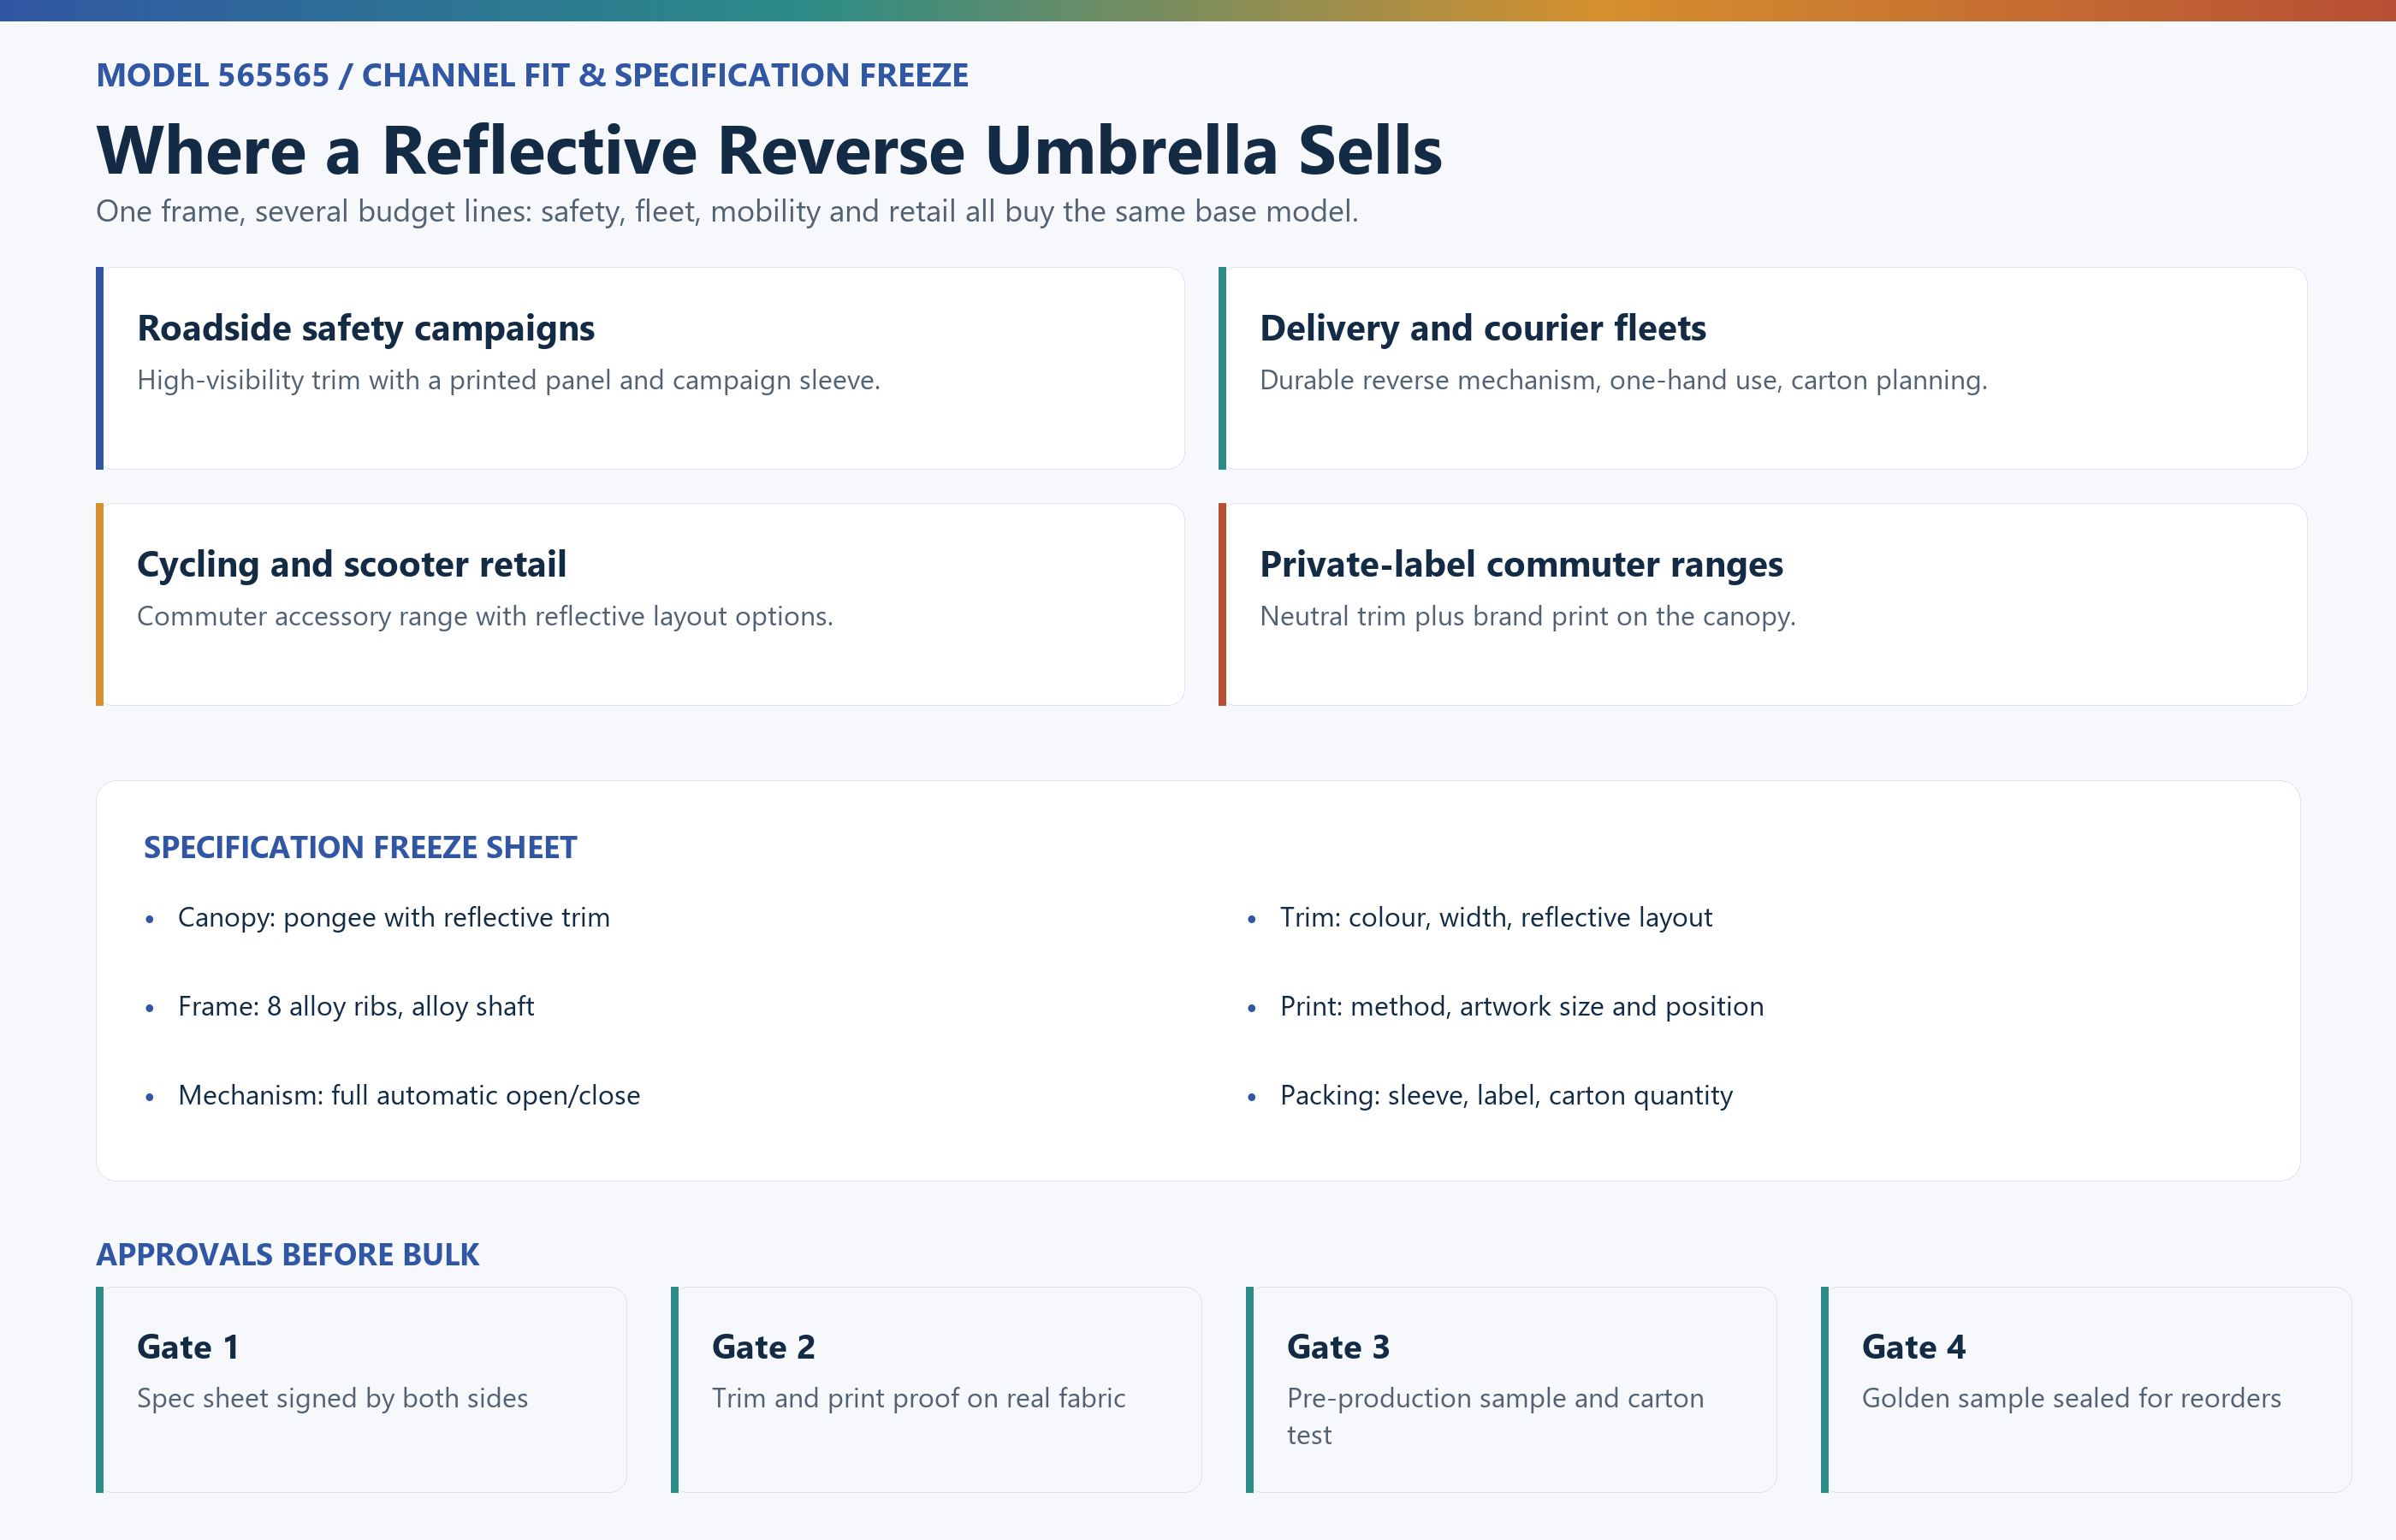Click 'Packing: sleeve, label, carton quantity' bullet
This screenshot has height=1540, width=2396.
1506,1095
